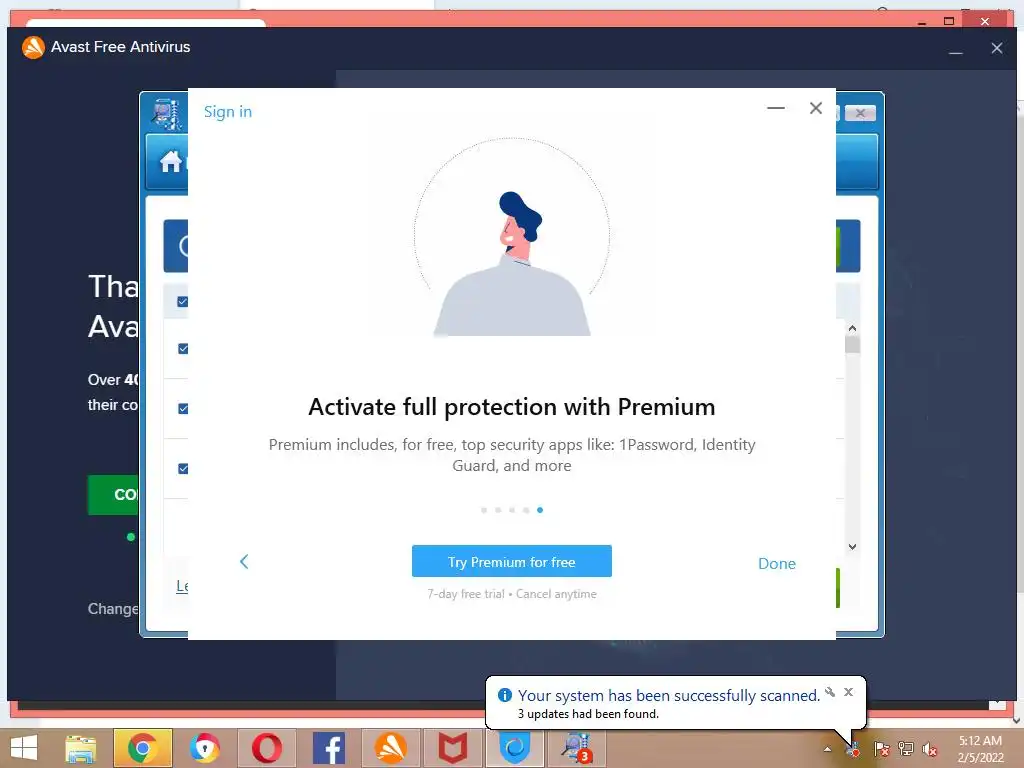Open muted volume tray icon
This screenshot has height=768, width=1024.
pos(930,749)
